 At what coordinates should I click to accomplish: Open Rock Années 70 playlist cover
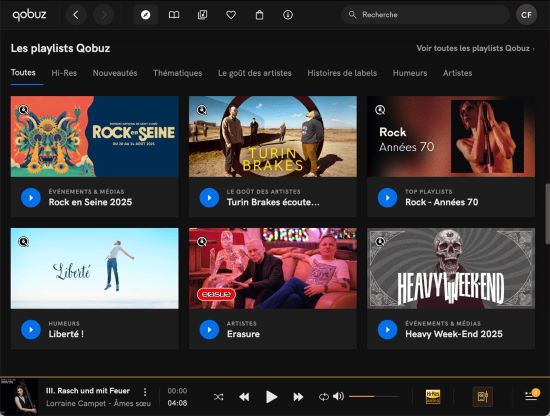pyautogui.click(x=451, y=136)
